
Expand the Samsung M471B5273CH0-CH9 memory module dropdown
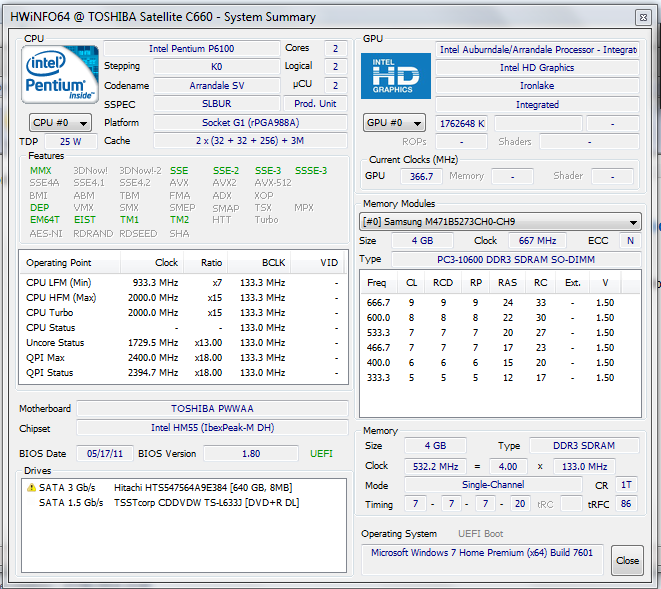click(x=500, y=221)
